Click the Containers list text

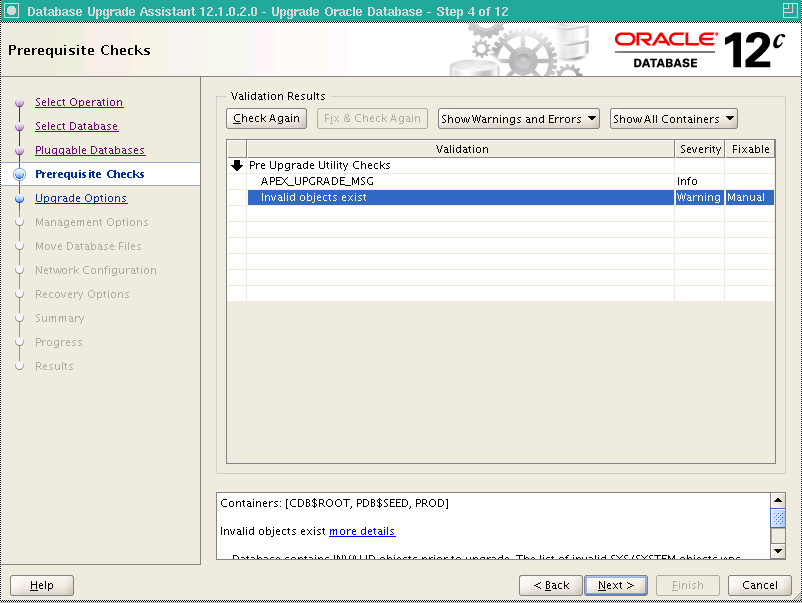(x=335, y=503)
